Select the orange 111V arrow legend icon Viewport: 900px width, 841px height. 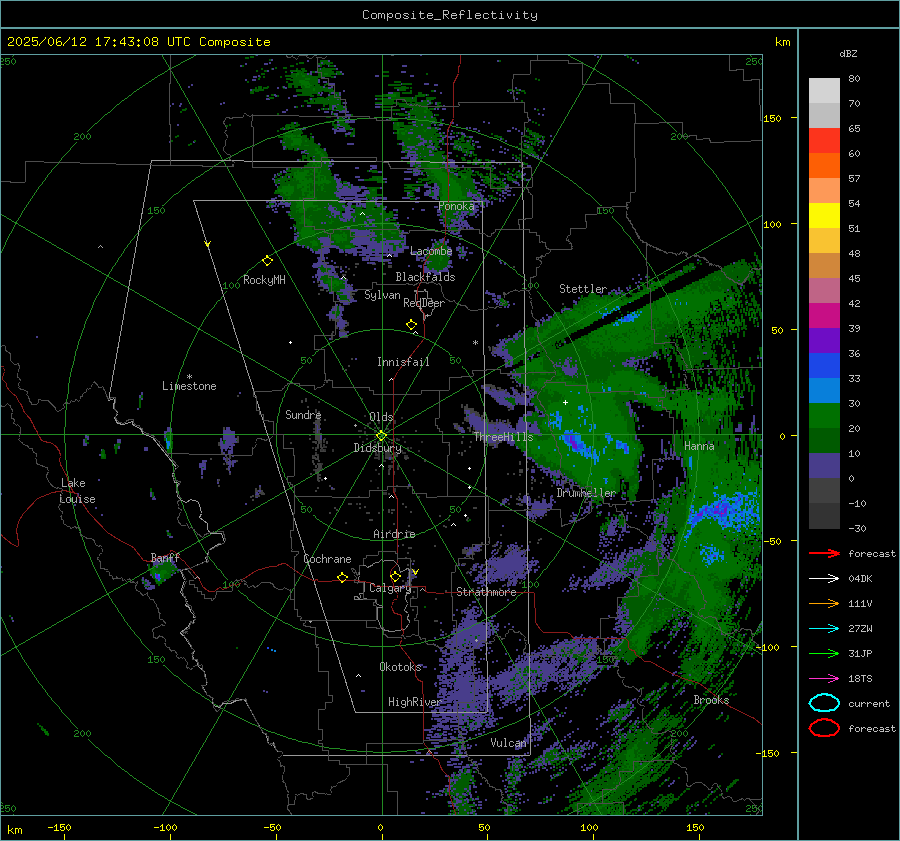click(x=824, y=603)
